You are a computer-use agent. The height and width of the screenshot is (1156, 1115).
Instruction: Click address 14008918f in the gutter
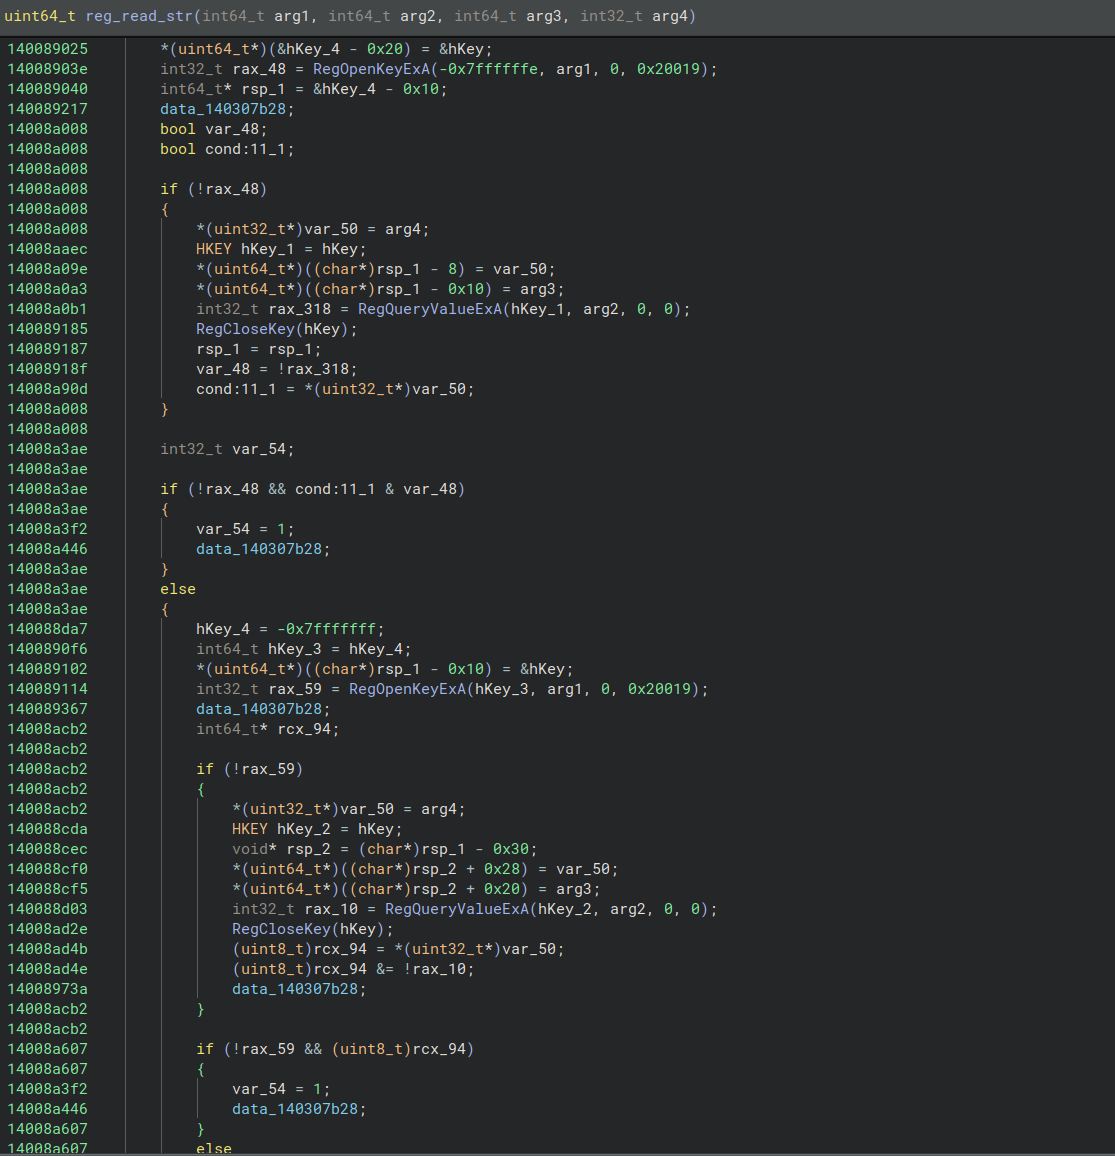click(x=47, y=369)
